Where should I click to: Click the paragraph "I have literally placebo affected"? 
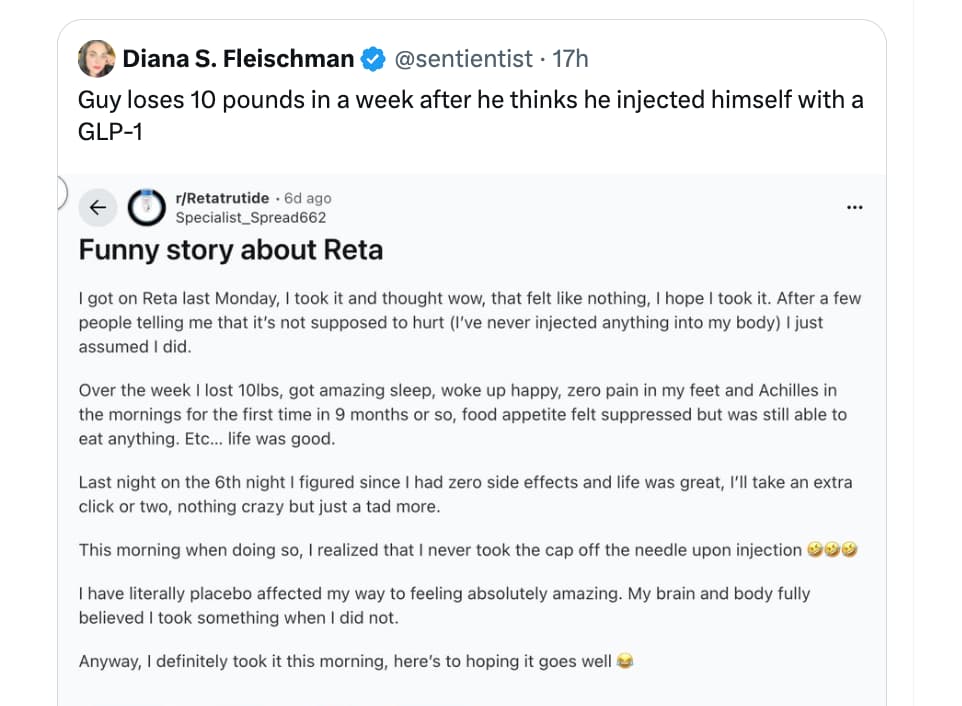point(444,605)
